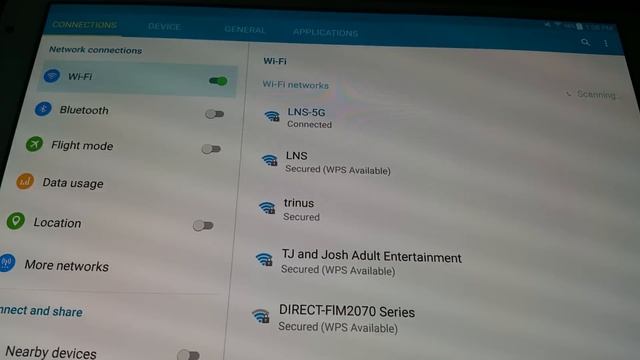
Task: Switch to the General tab
Action: 245,29
